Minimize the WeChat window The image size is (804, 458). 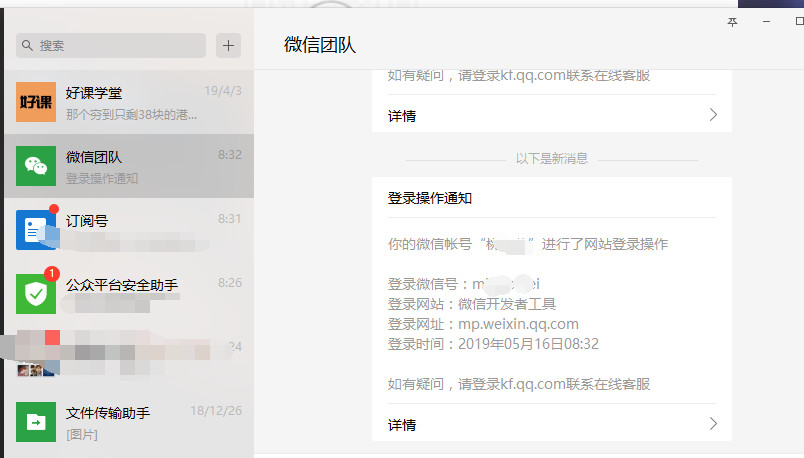766,22
